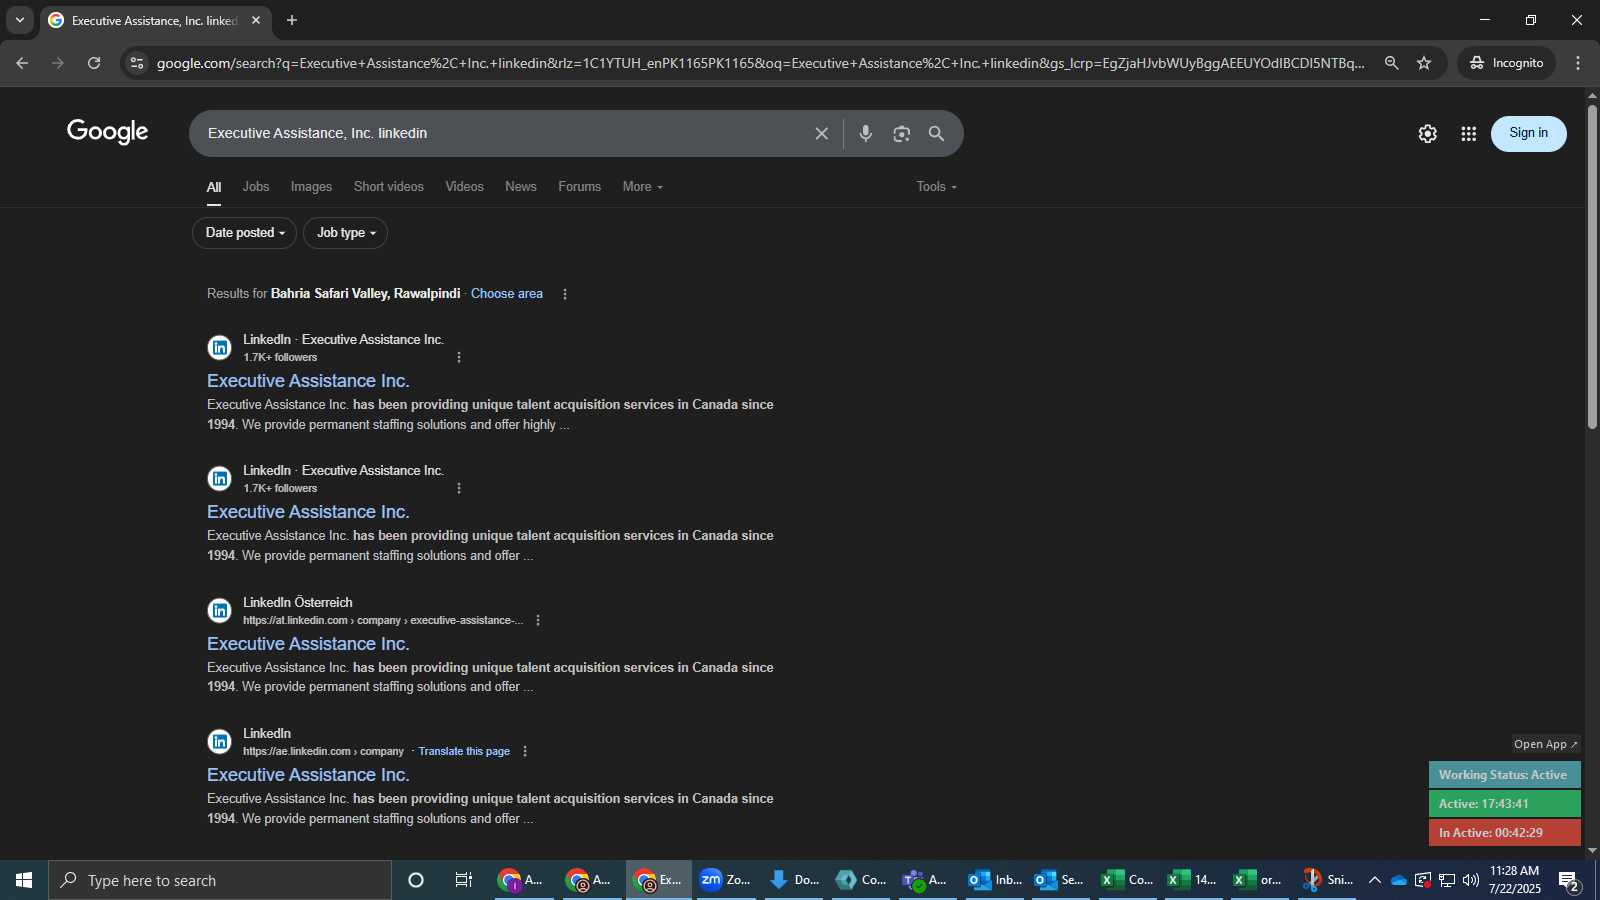1600x900 pixels.
Task: Open Windows Start menu
Action: (x=24, y=880)
